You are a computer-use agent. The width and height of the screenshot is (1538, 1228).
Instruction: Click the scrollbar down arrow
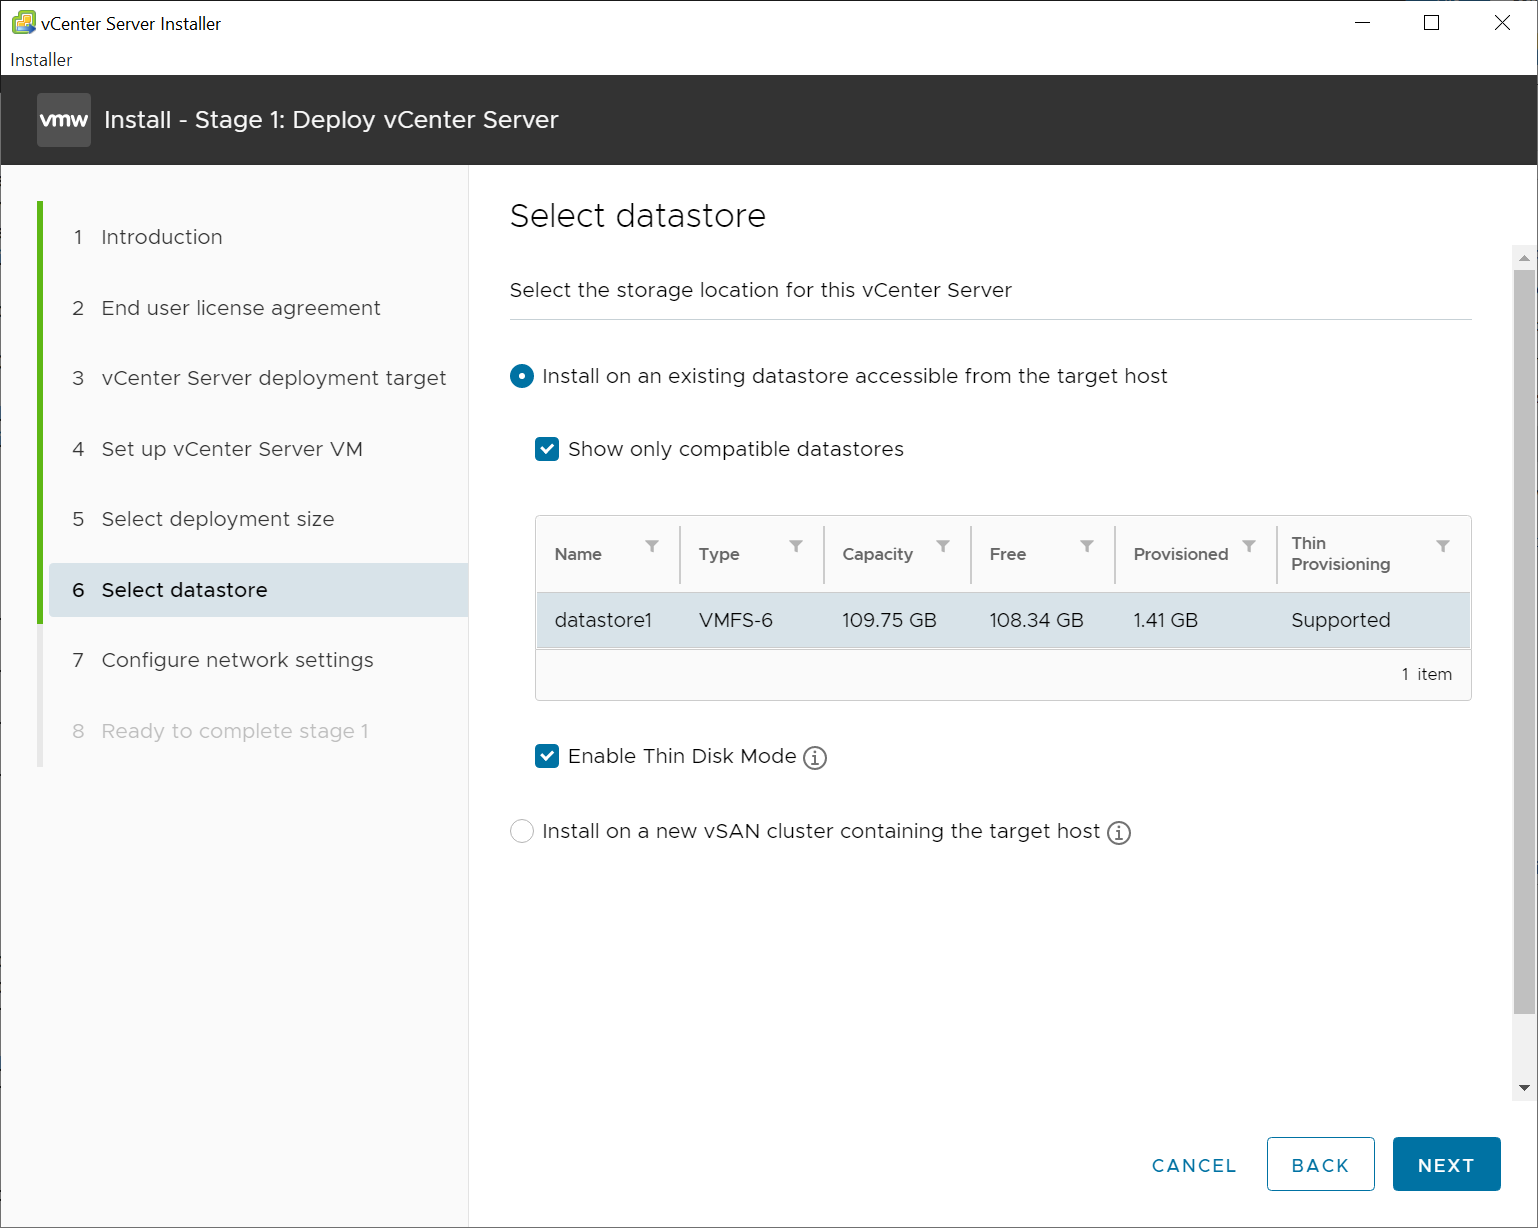pos(1524,1088)
